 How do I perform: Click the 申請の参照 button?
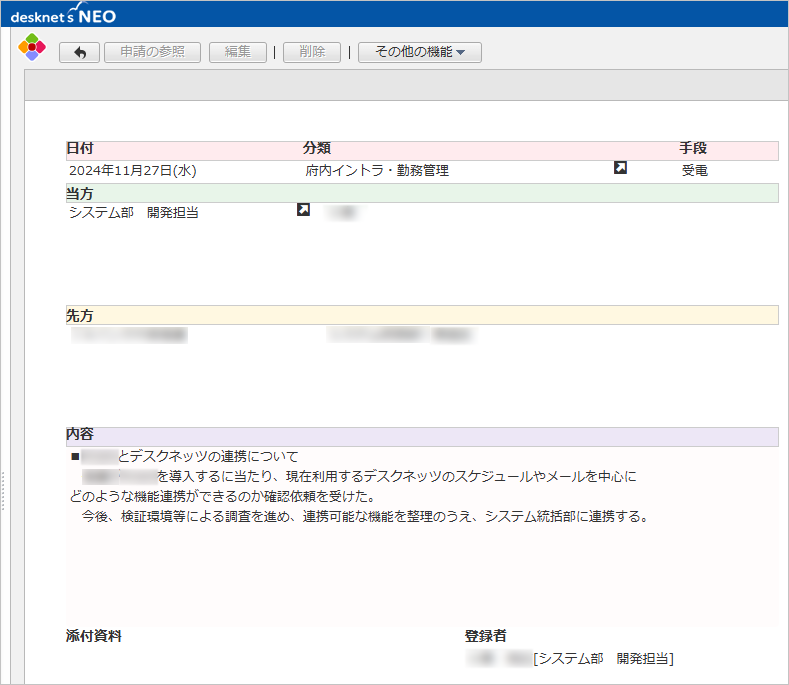tap(152, 52)
